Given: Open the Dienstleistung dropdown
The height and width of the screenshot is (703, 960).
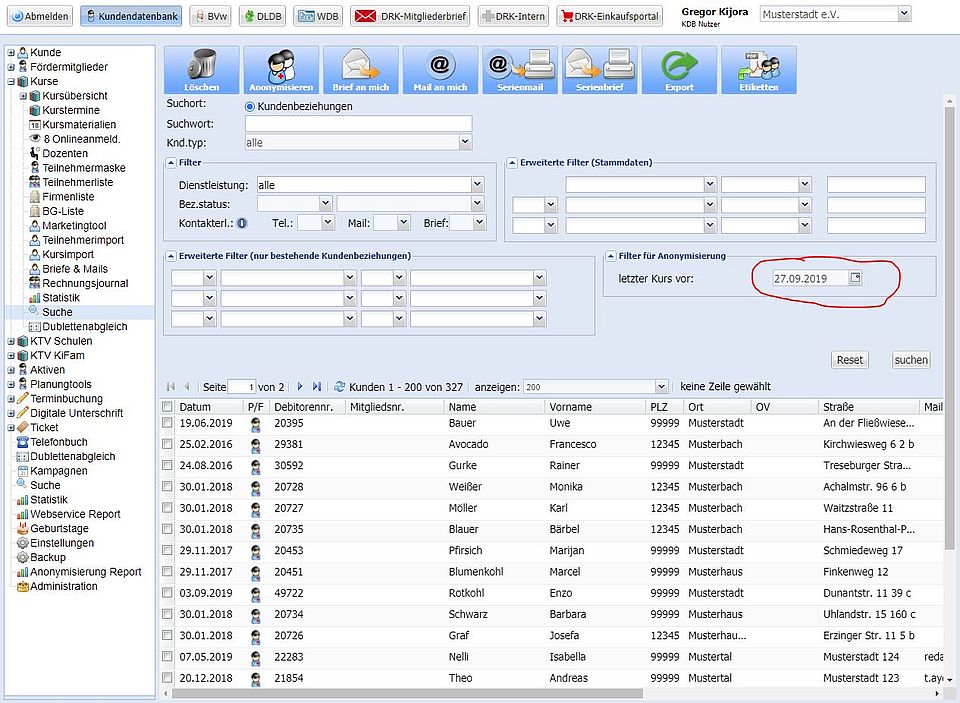Looking at the screenshot, I should [x=477, y=185].
